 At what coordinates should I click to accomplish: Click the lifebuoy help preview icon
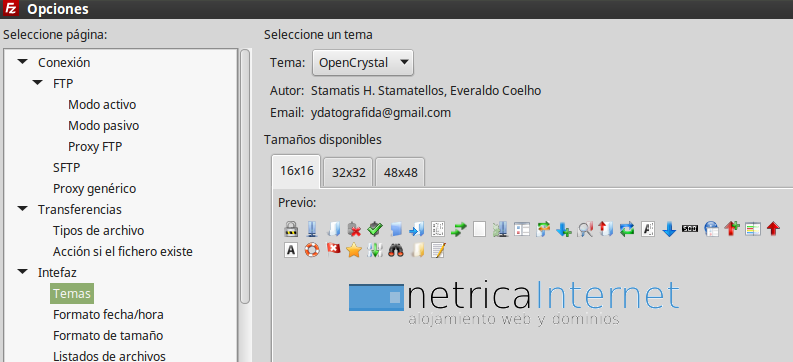pyautogui.click(x=312, y=250)
